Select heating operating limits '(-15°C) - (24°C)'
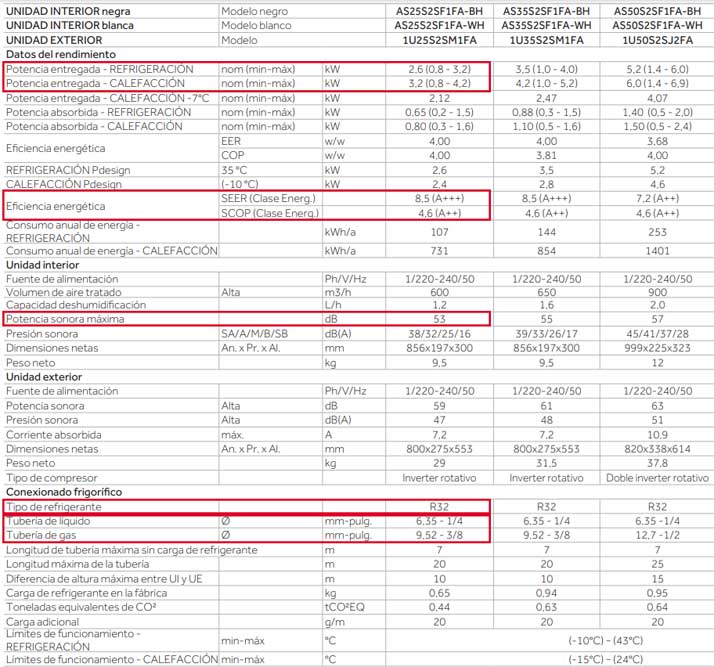This screenshot has width=714, height=667. [x=606, y=659]
